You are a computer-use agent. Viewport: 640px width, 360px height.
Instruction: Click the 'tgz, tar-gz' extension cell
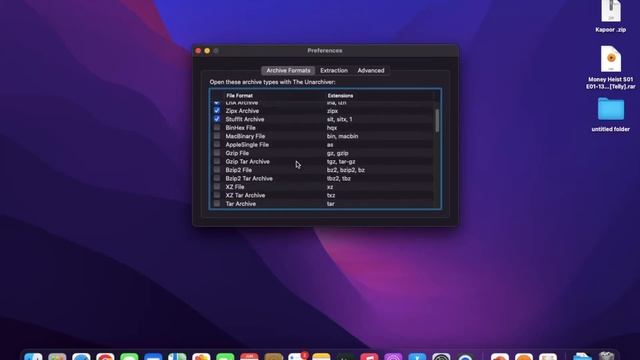click(x=341, y=162)
